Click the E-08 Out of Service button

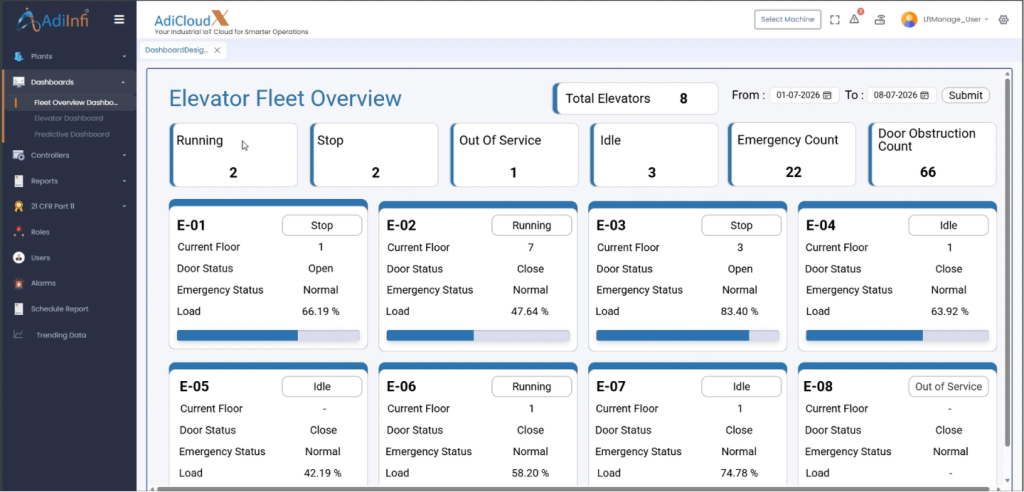click(948, 386)
